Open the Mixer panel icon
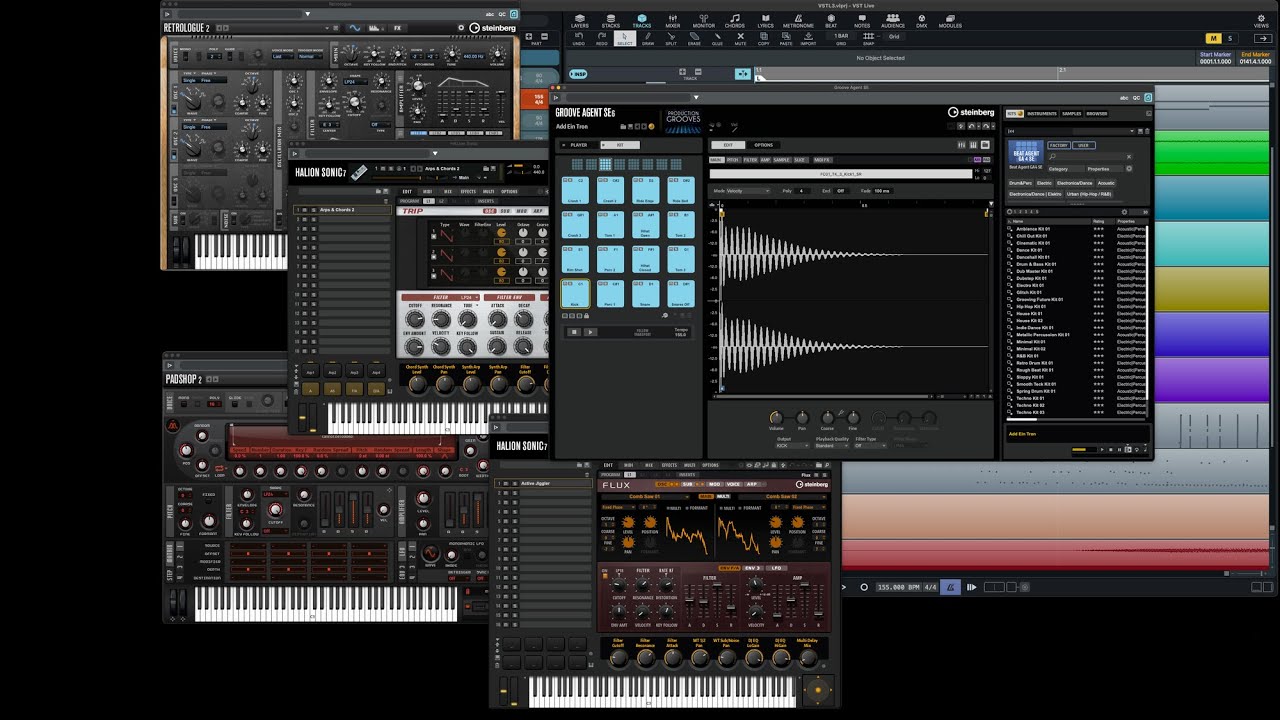Screen dimensions: 1280x720 click(x=672, y=20)
